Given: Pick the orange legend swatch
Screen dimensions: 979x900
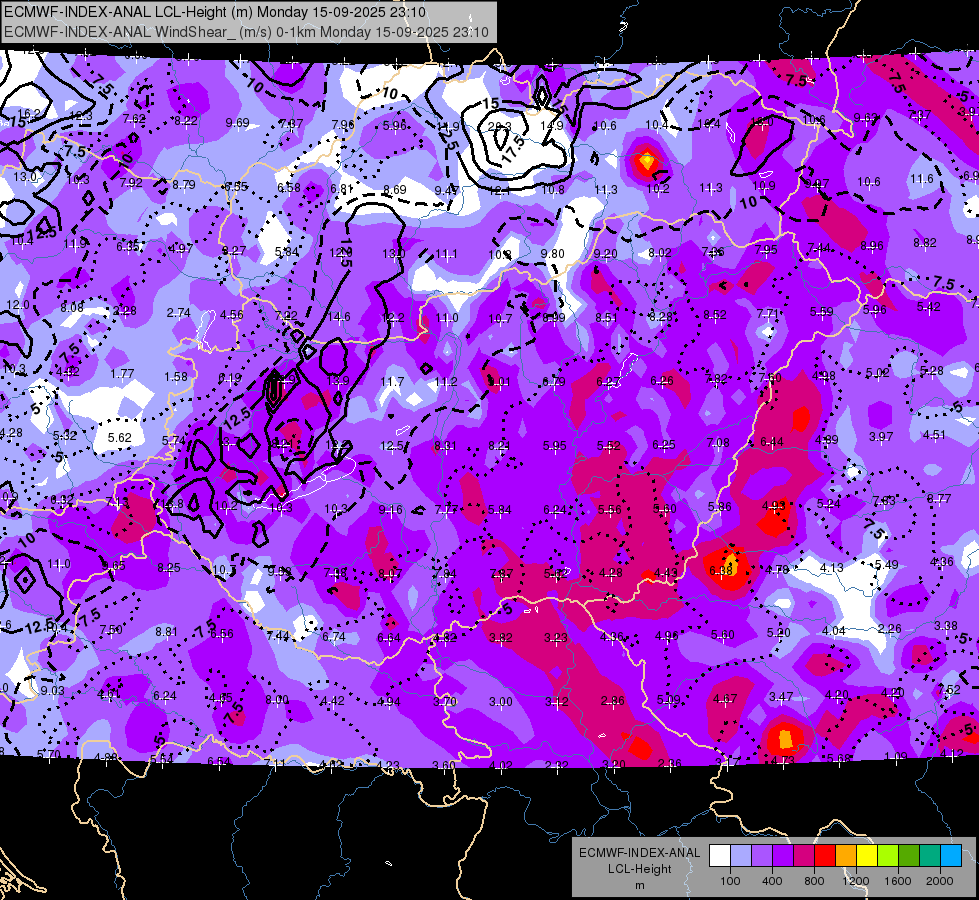Looking at the screenshot, I should [845, 856].
